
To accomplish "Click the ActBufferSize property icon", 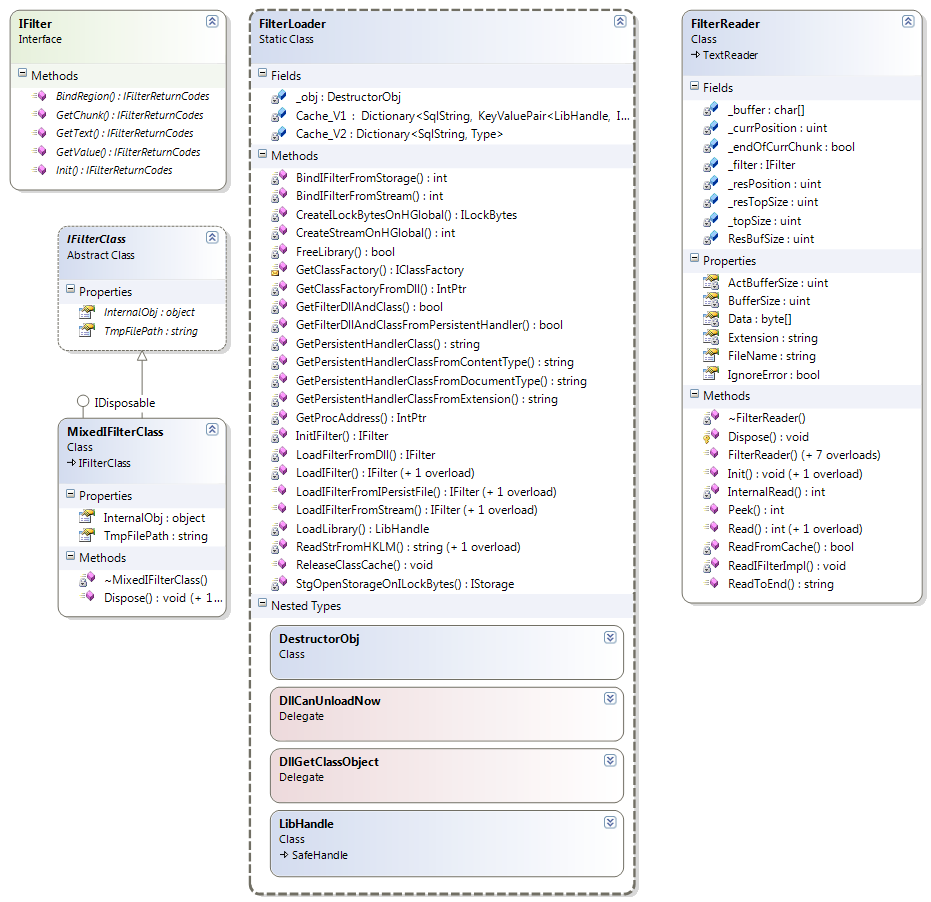I will [711, 283].
